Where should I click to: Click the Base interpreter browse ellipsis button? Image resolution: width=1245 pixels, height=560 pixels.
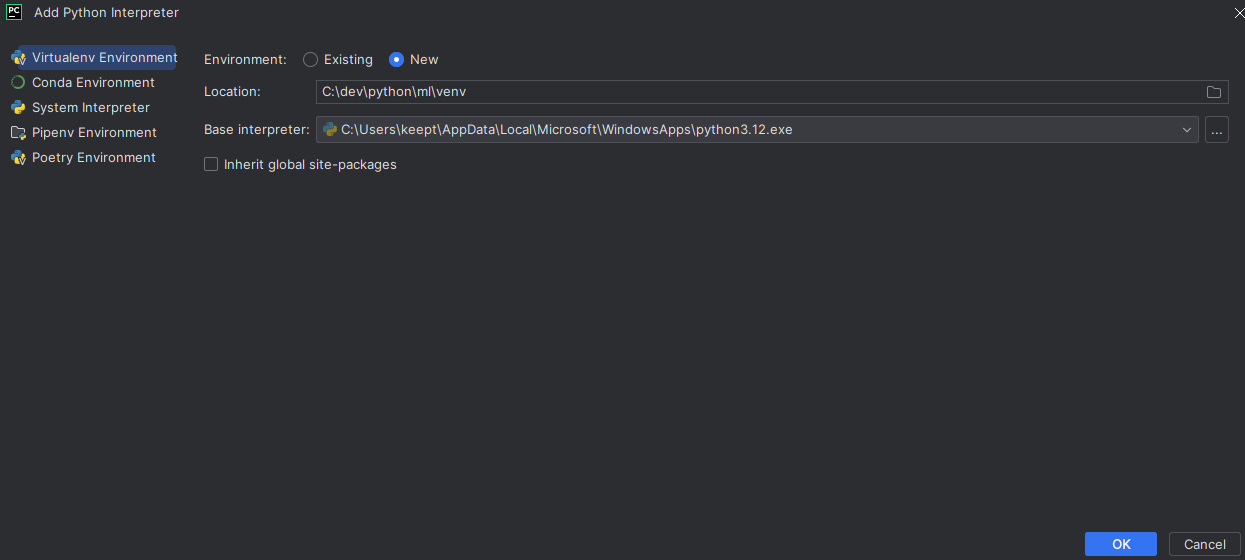(x=1217, y=129)
